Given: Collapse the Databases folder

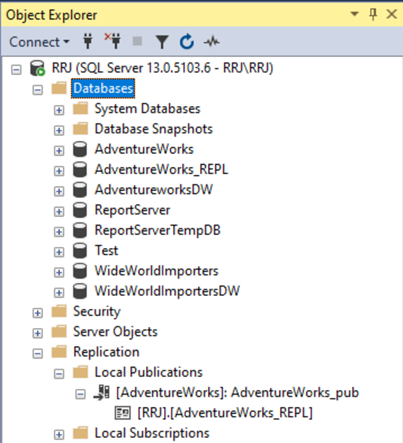Looking at the screenshot, I should pyautogui.click(x=38, y=90).
